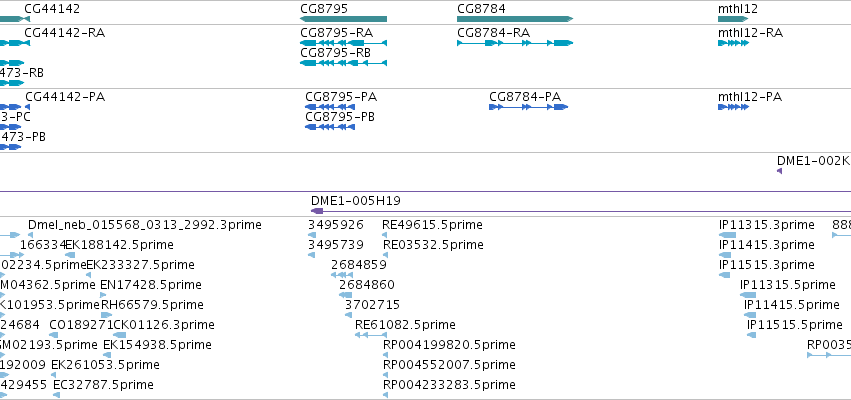Select the mthl12-PA protein glyph
This screenshot has width=851, height=400.
[x=733, y=107]
